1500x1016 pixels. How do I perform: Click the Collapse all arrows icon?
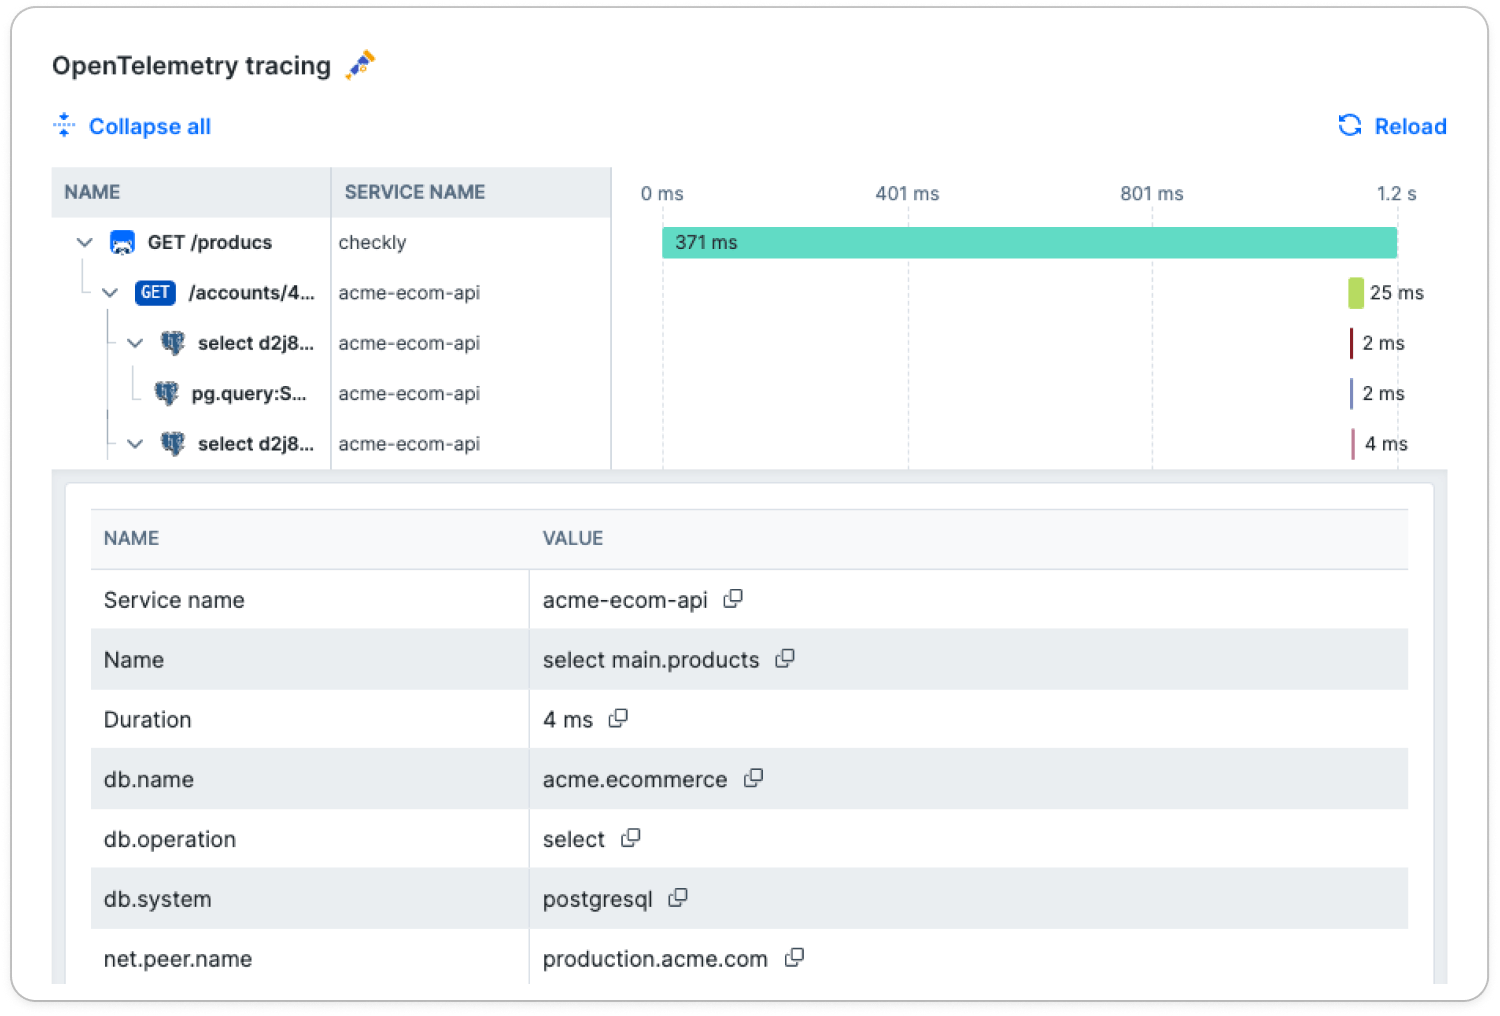[x=64, y=125]
